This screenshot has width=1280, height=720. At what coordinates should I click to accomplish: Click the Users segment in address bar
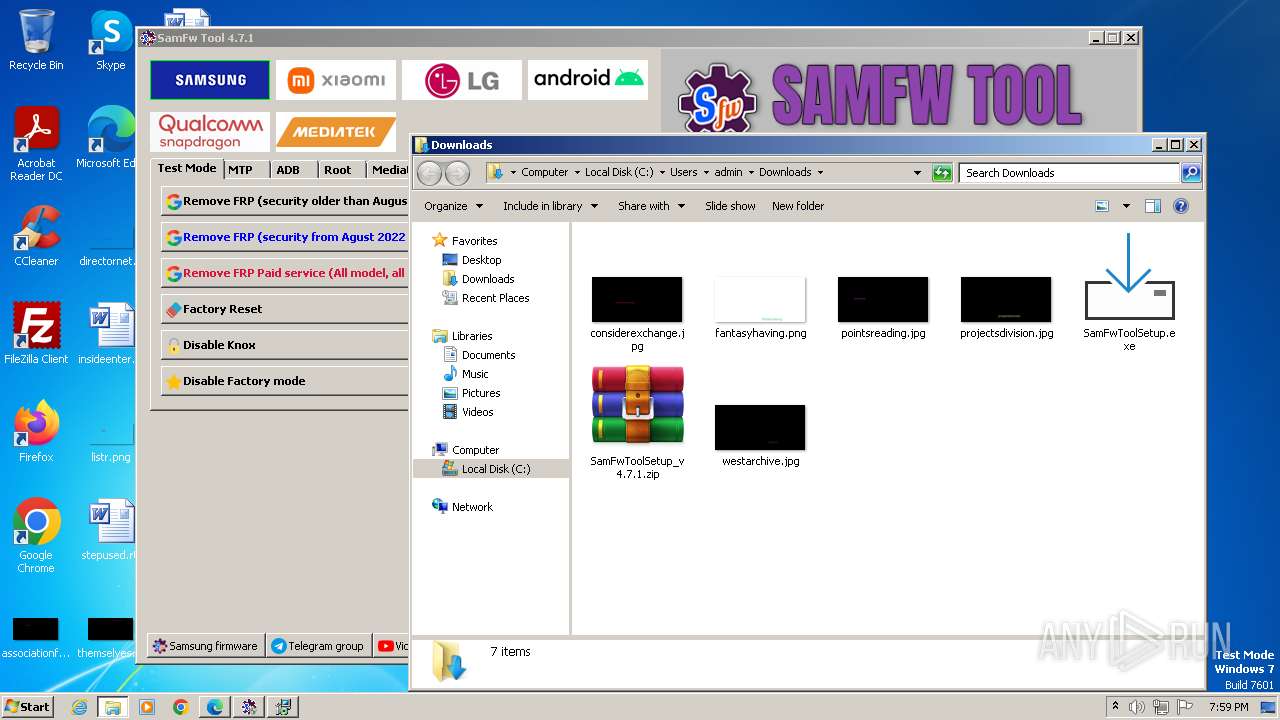pos(684,172)
